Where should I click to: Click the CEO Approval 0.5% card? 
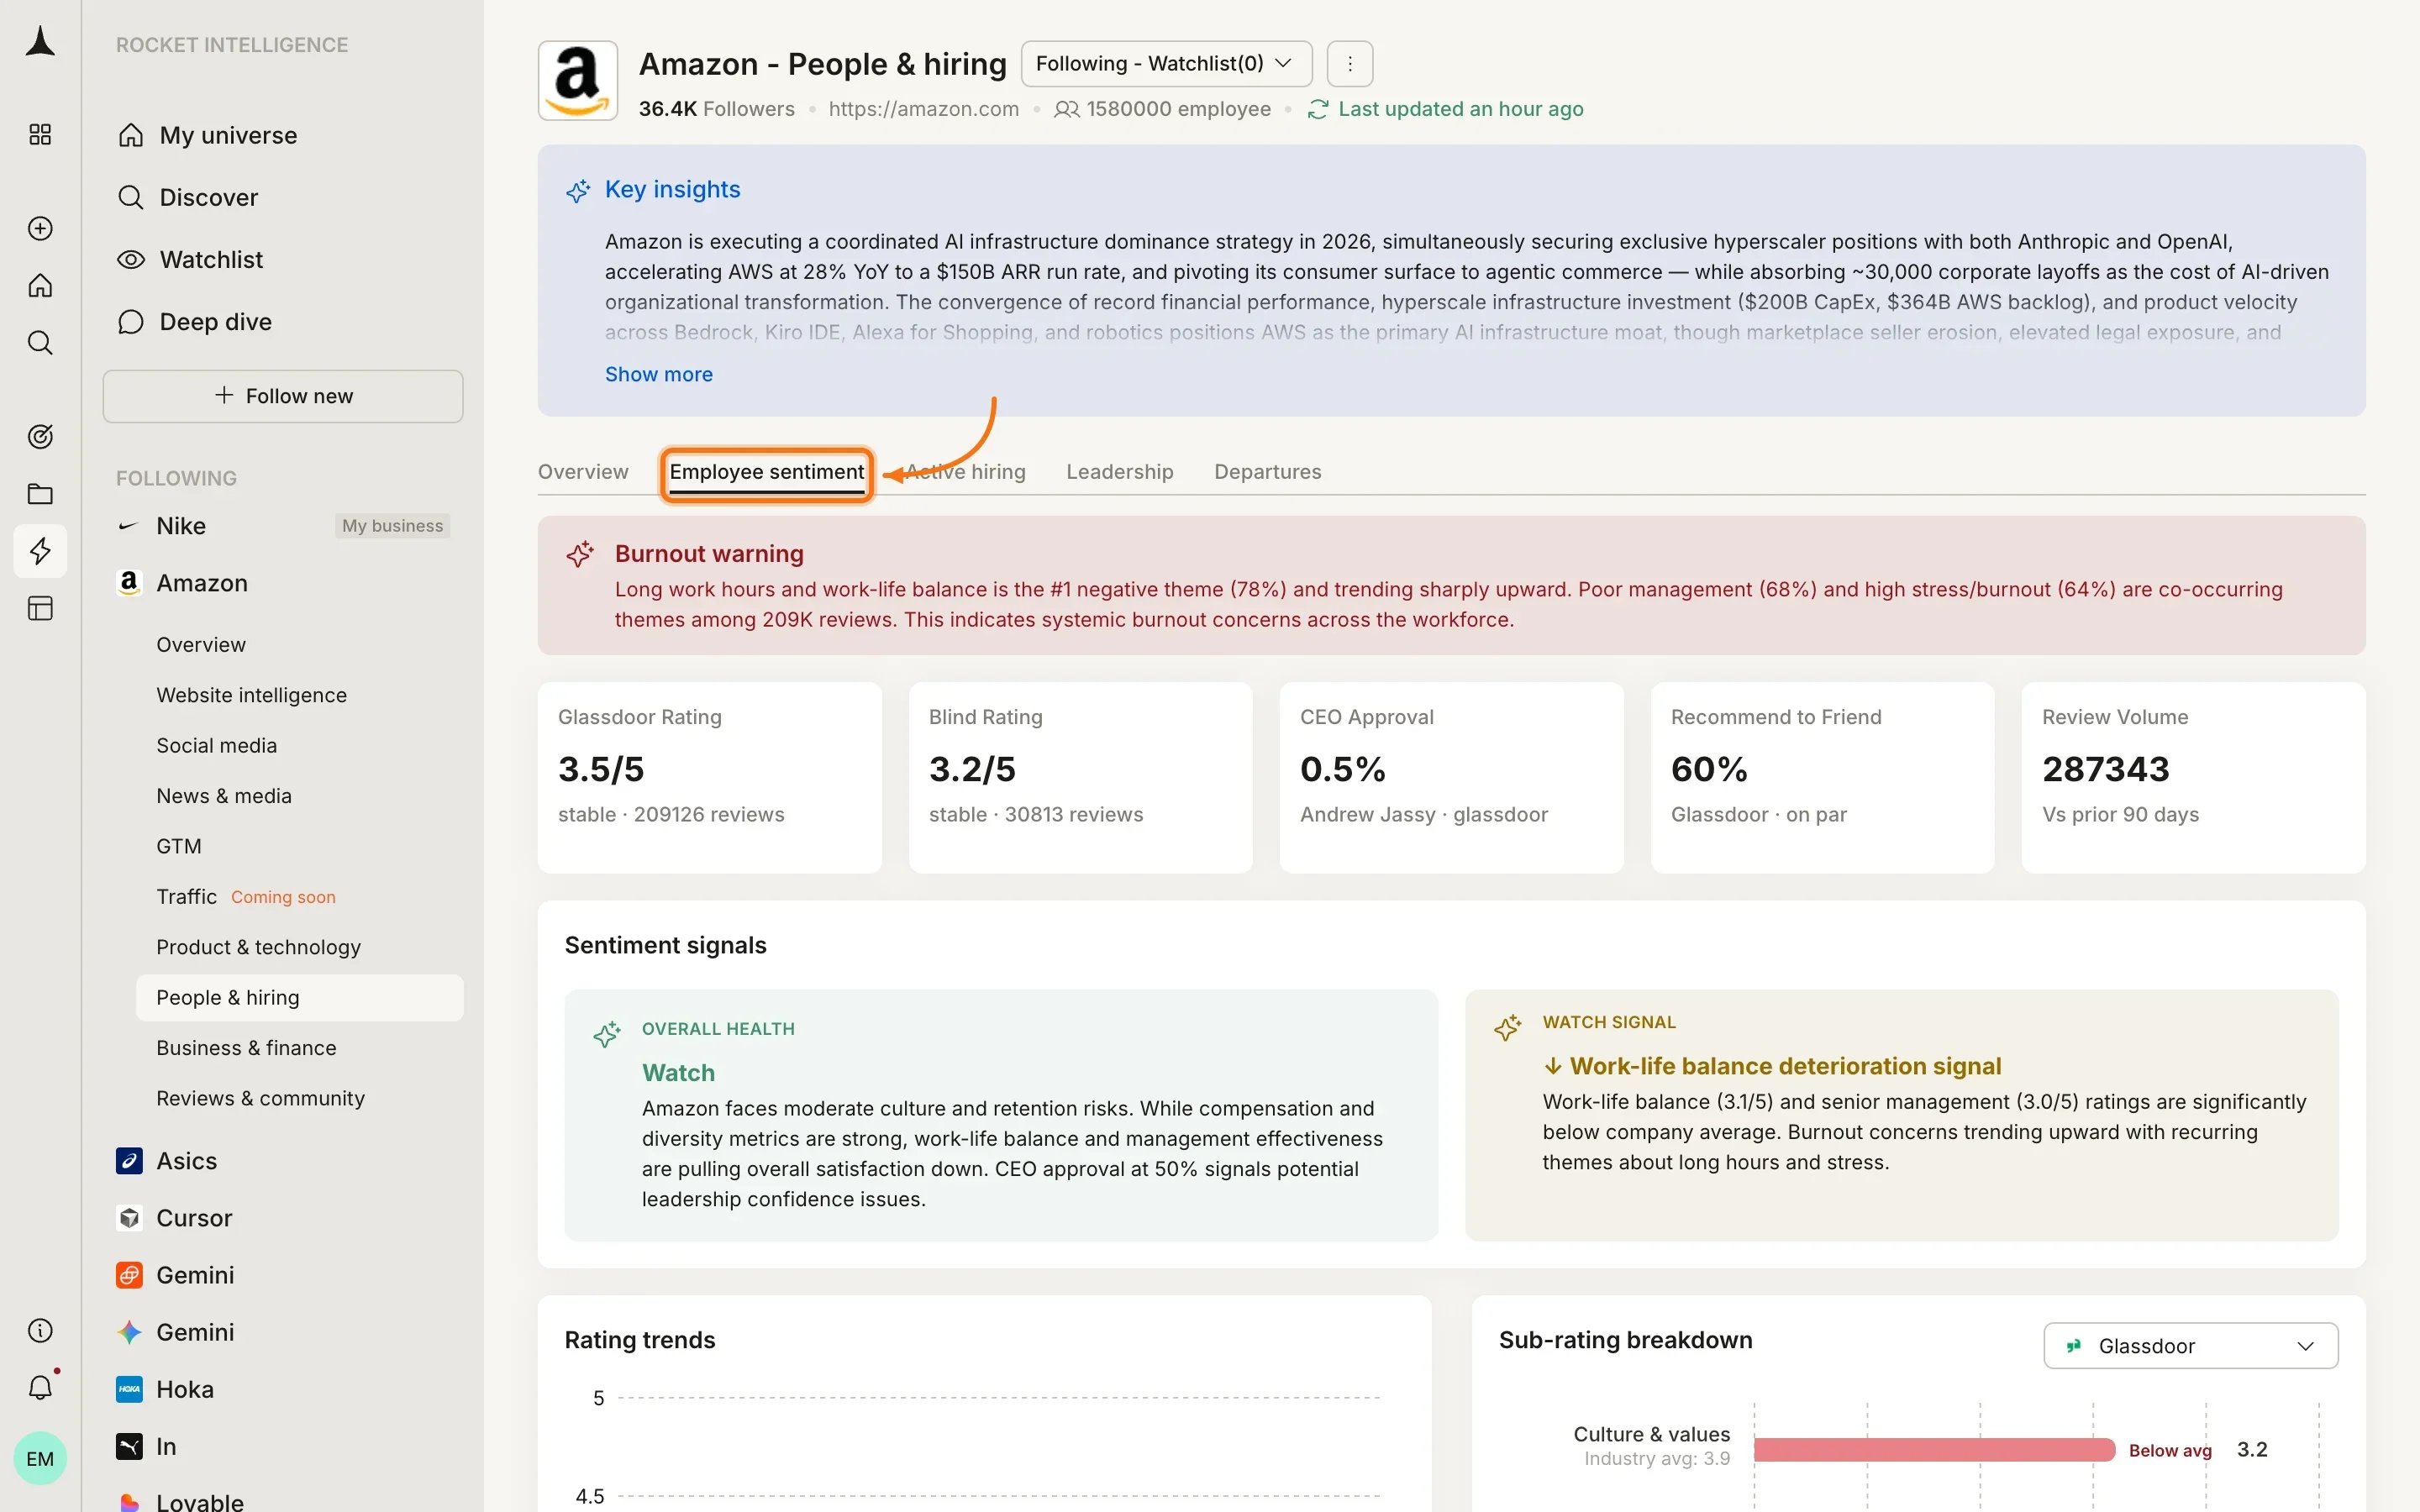(x=1451, y=777)
